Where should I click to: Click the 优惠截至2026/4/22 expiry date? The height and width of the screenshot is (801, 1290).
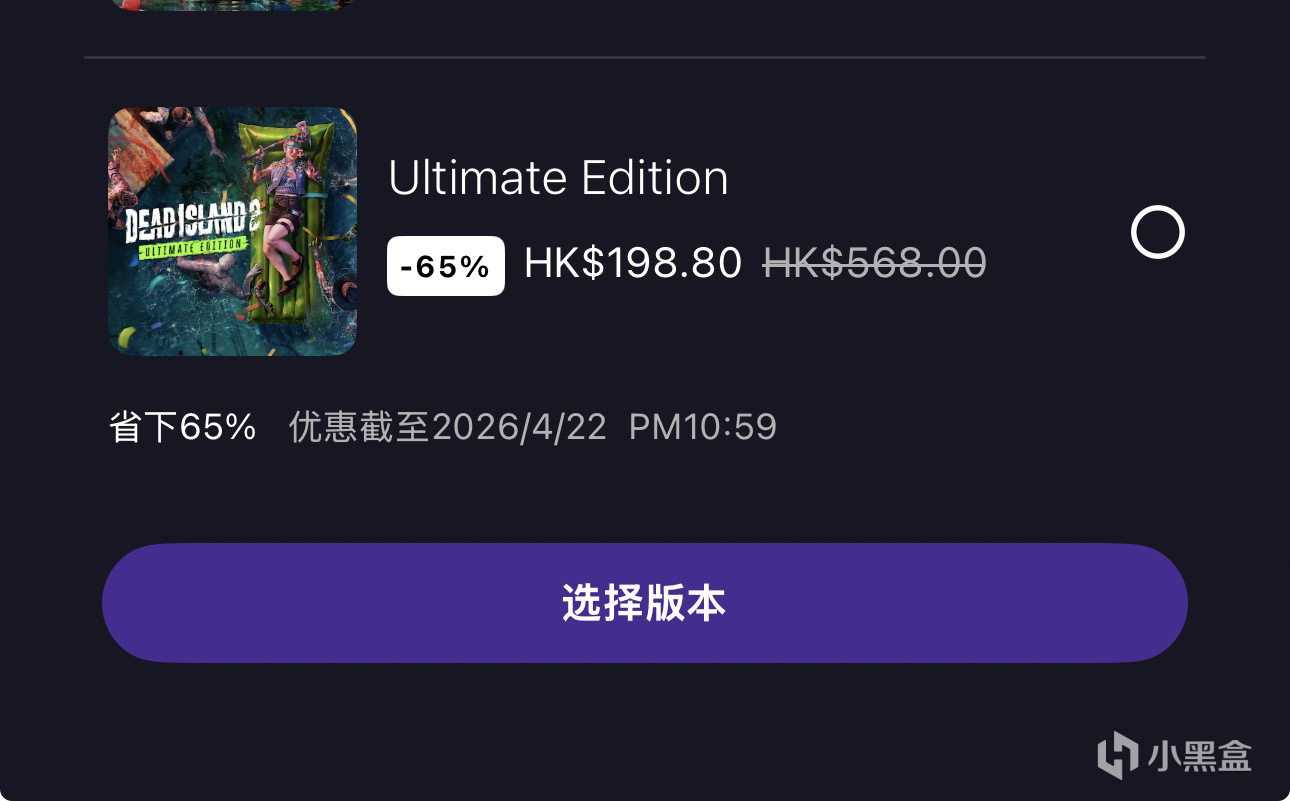pyautogui.click(x=448, y=427)
